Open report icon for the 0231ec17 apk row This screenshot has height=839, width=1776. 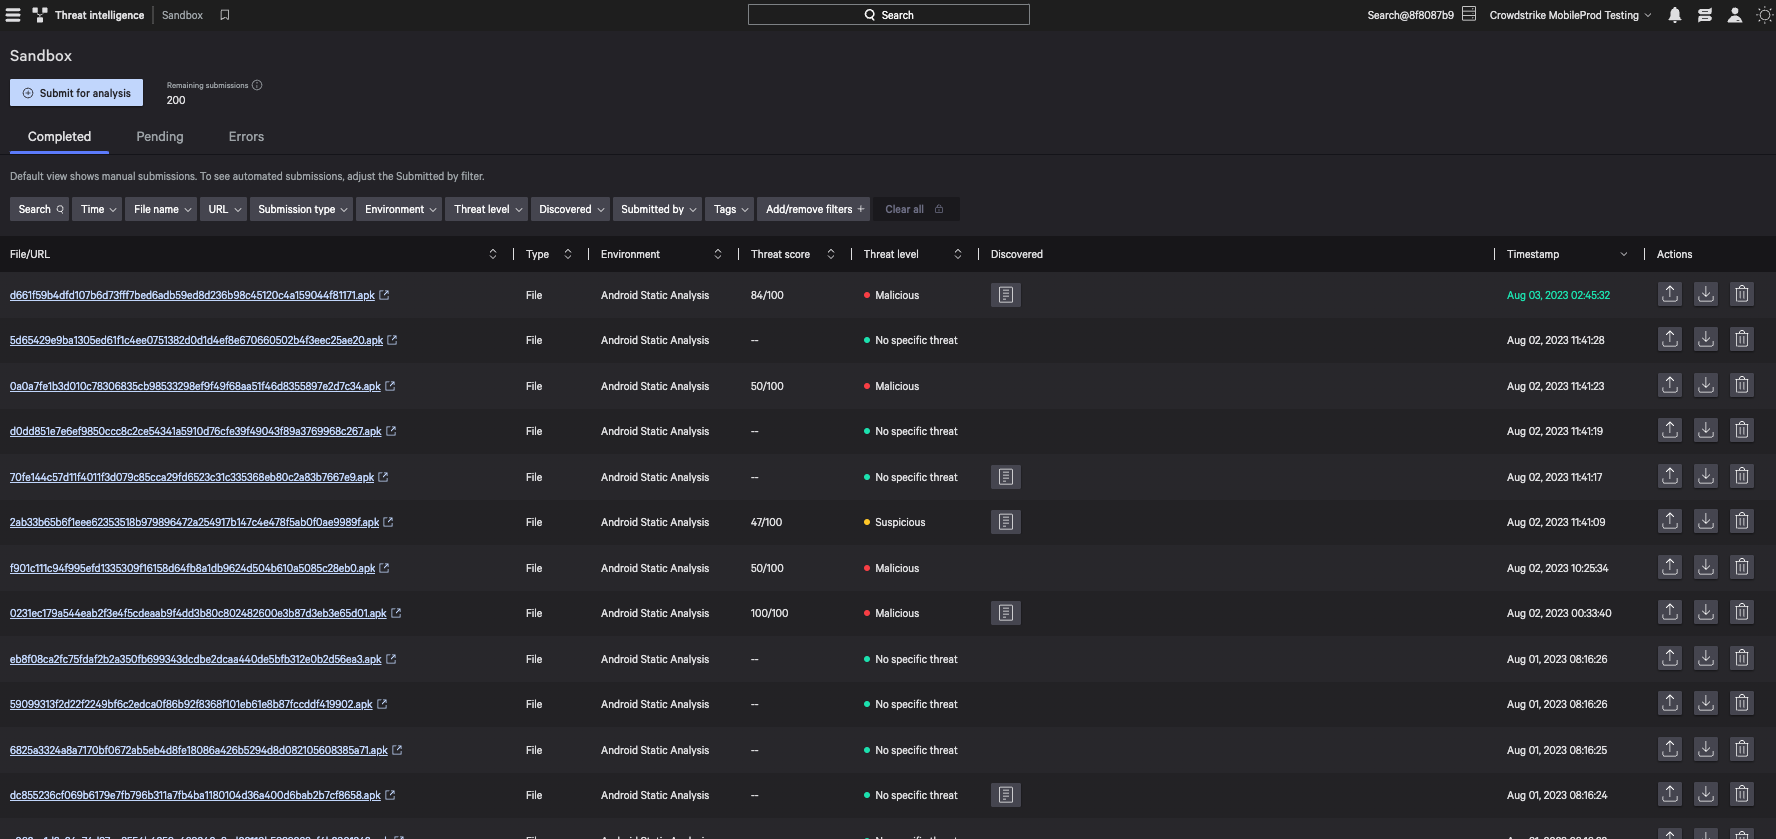pos(1006,613)
